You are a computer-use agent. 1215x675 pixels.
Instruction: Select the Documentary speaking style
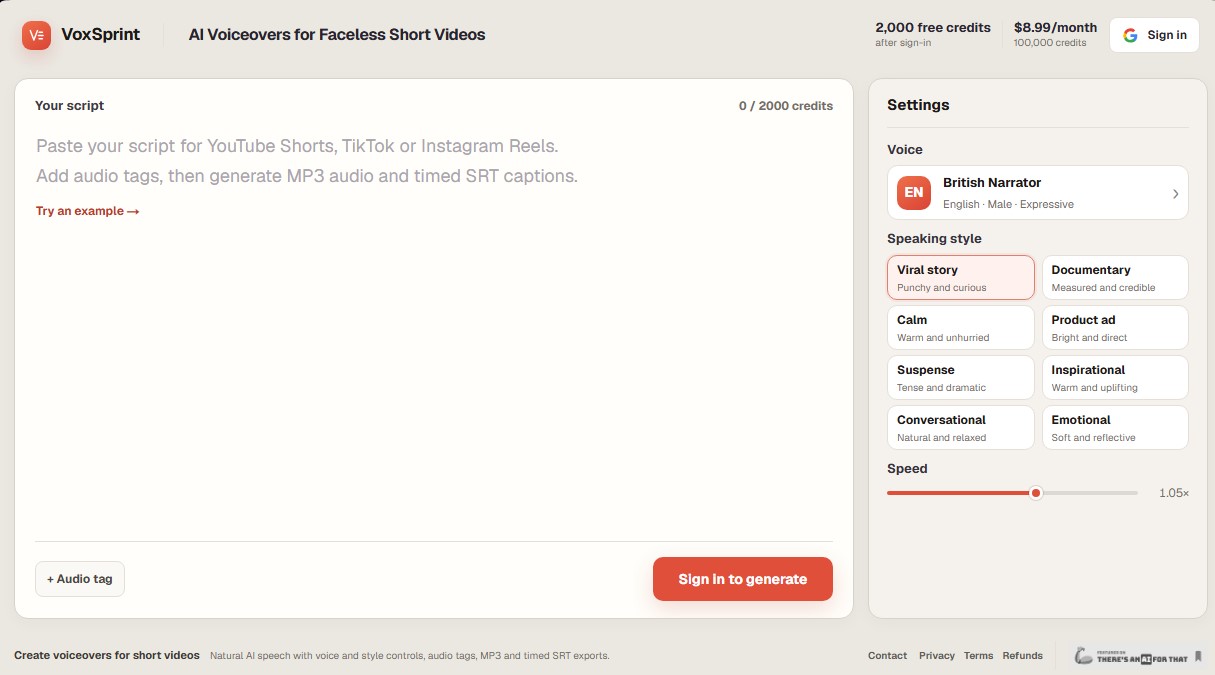pos(1114,277)
